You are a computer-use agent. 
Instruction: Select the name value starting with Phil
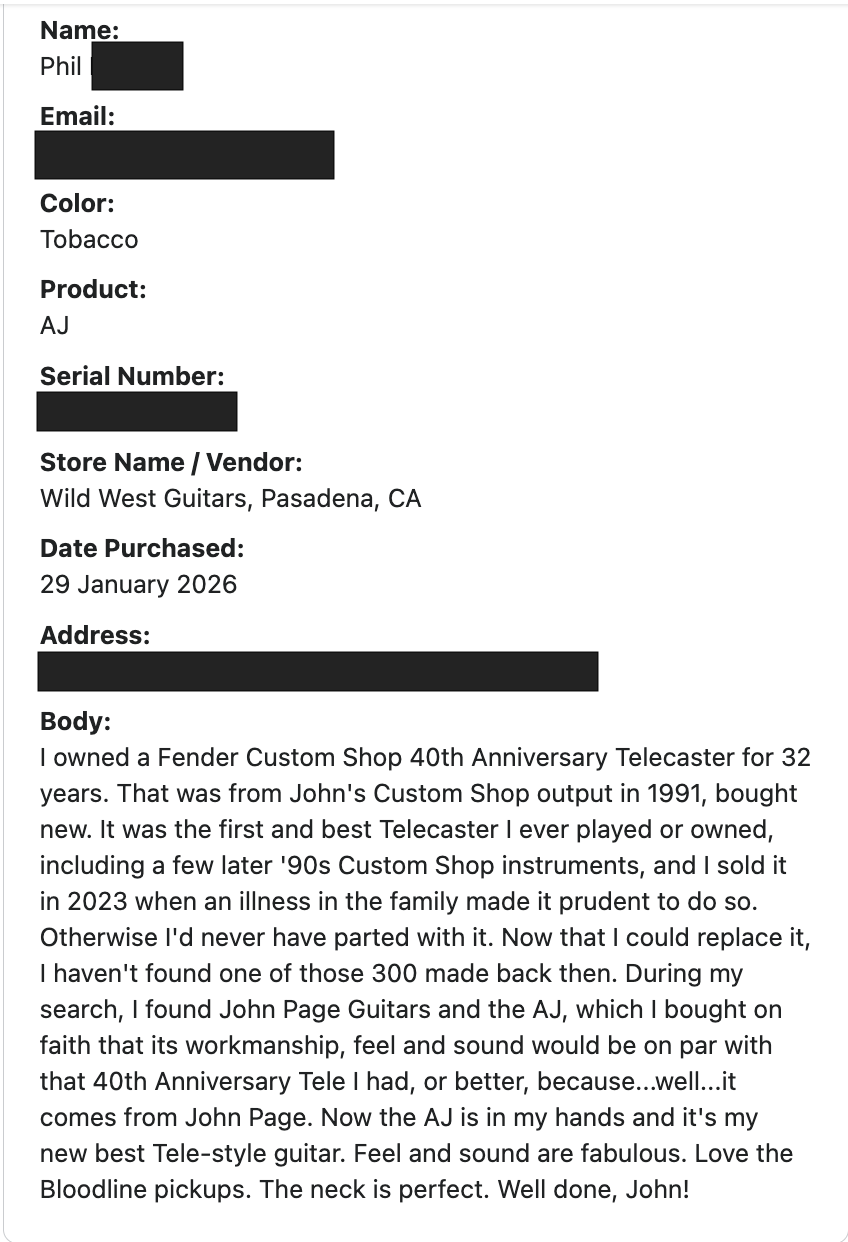tap(111, 66)
